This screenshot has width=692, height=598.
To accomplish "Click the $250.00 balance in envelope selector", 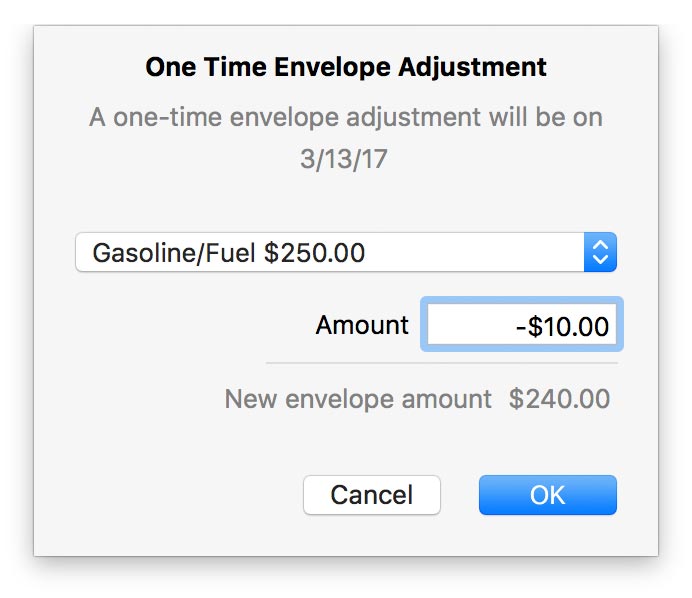I will (315, 253).
